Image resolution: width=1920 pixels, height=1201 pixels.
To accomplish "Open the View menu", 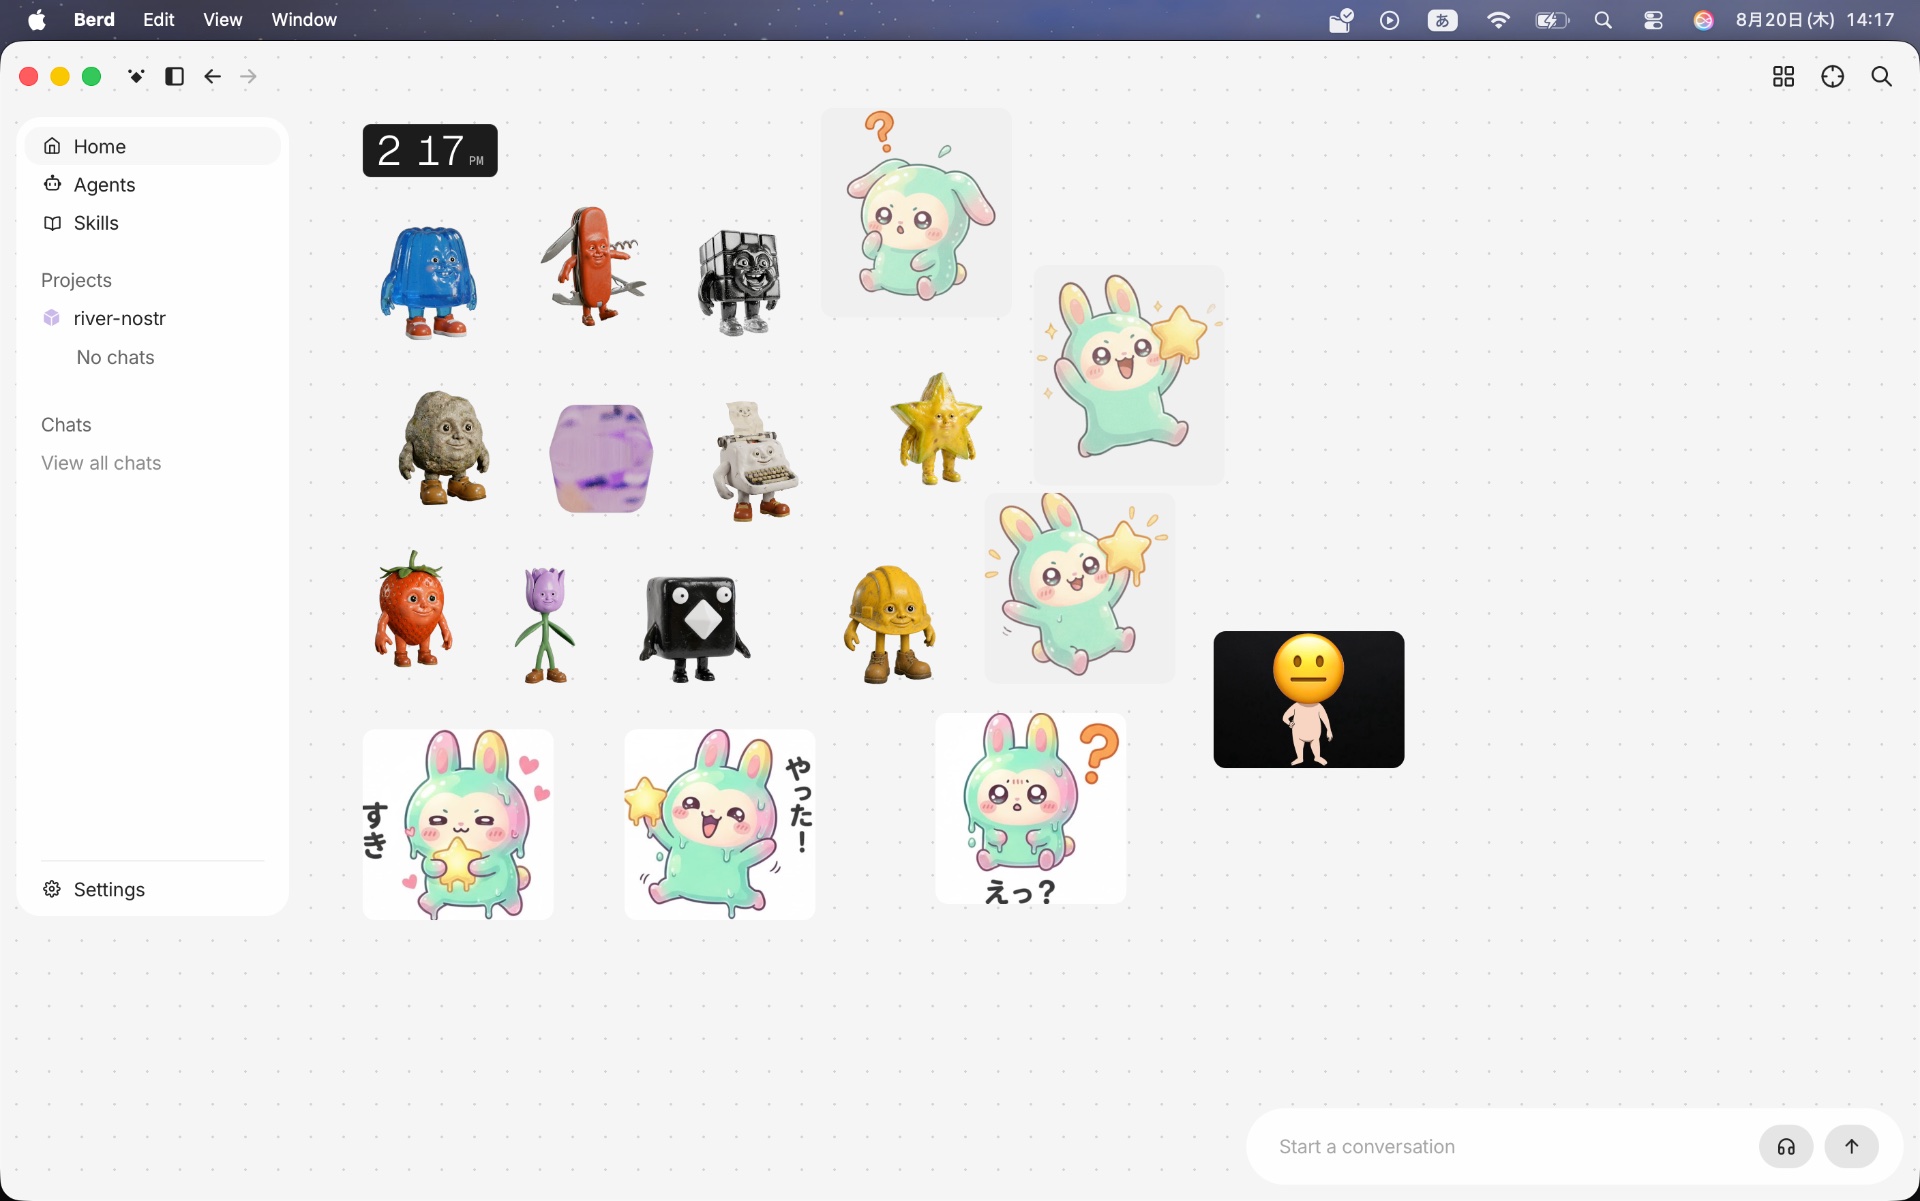I will tap(222, 20).
